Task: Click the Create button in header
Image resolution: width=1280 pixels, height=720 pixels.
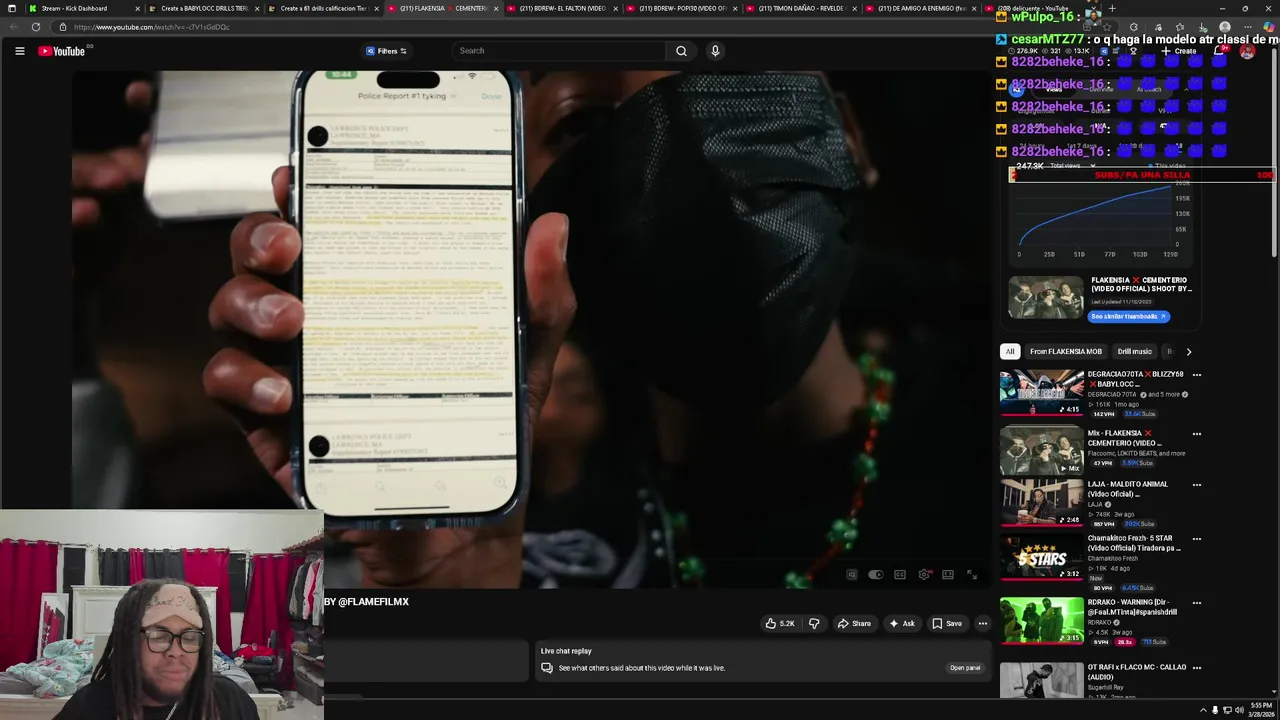Action: click(1180, 51)
